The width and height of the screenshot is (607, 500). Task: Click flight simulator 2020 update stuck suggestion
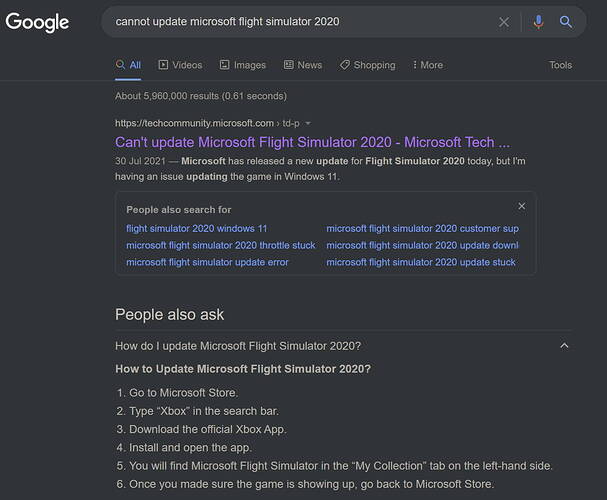click(x=421, y=262)
